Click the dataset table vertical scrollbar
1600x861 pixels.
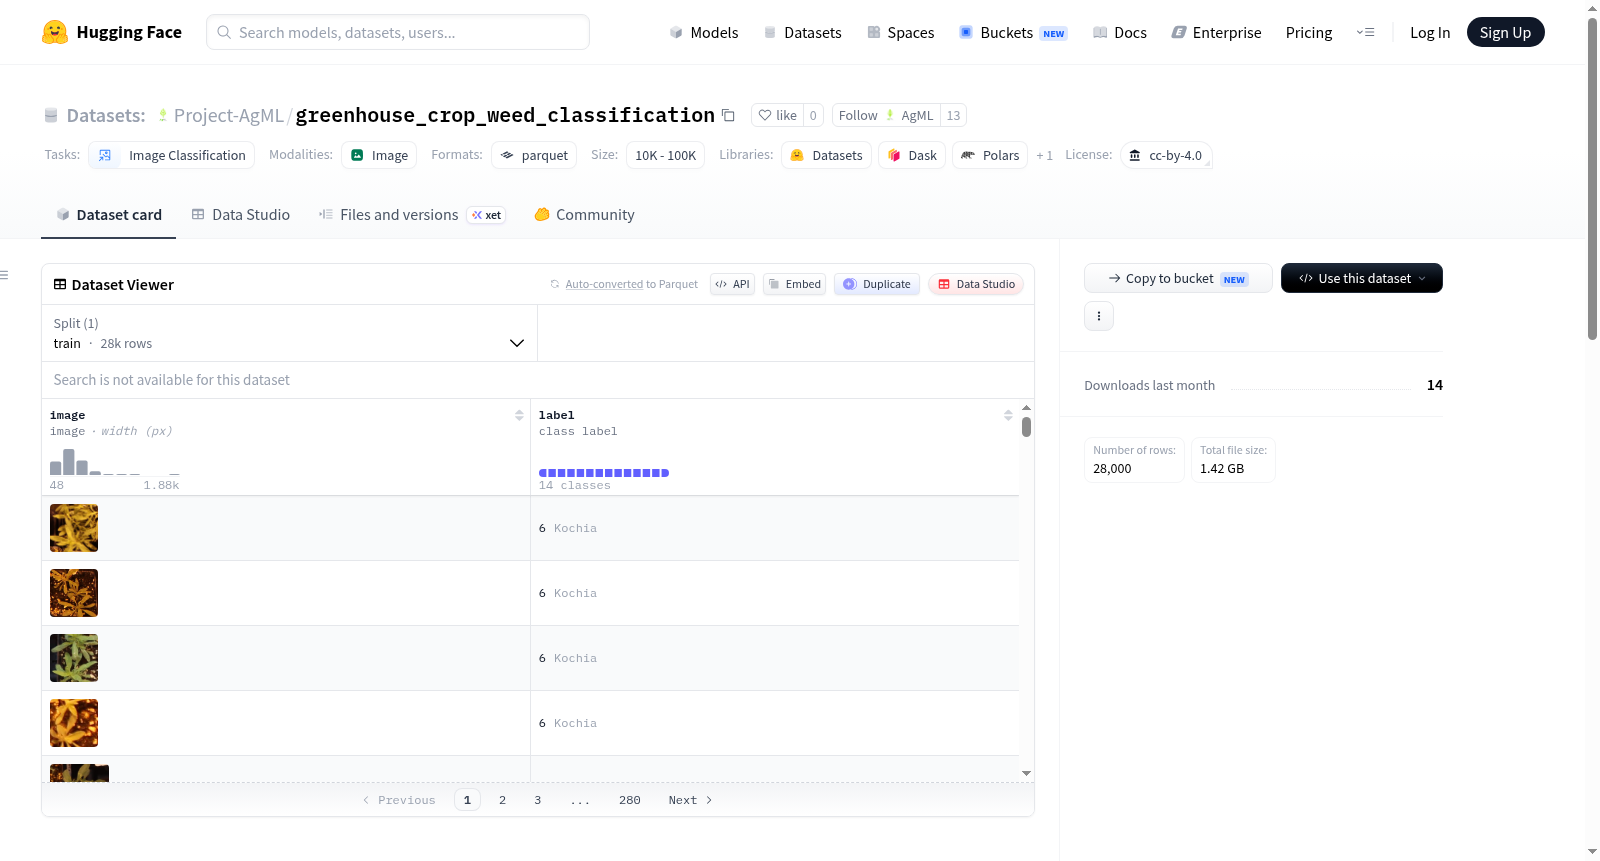1026,427
